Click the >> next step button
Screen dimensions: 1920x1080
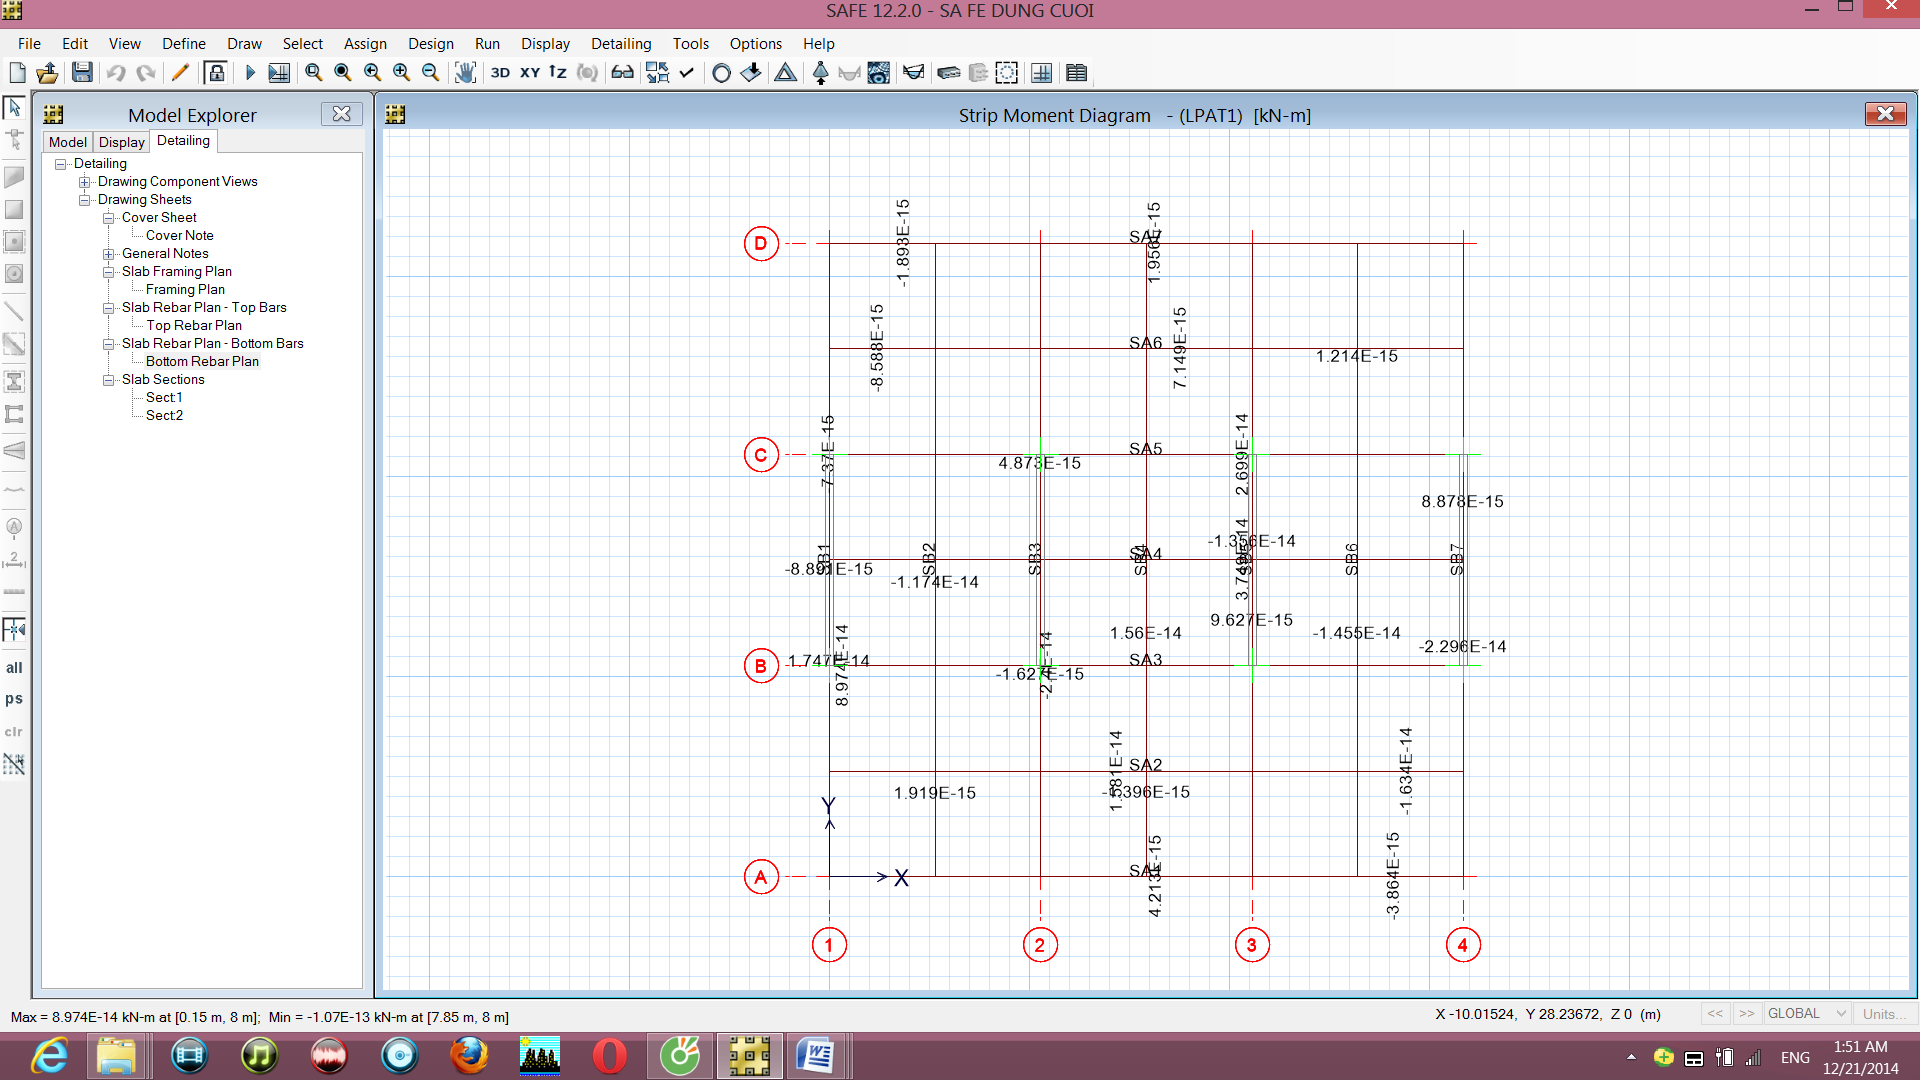click(x=1746, y=1014)
